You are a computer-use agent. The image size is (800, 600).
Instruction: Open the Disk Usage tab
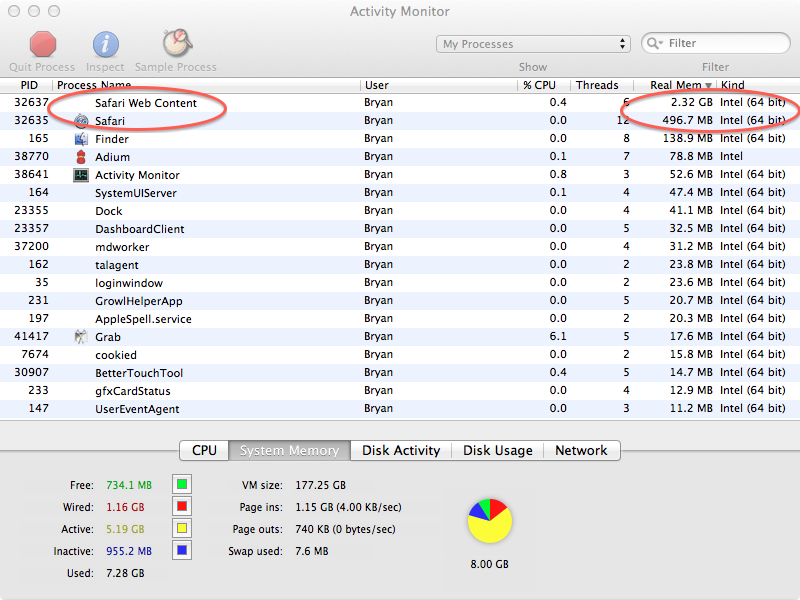pos(497,451)
